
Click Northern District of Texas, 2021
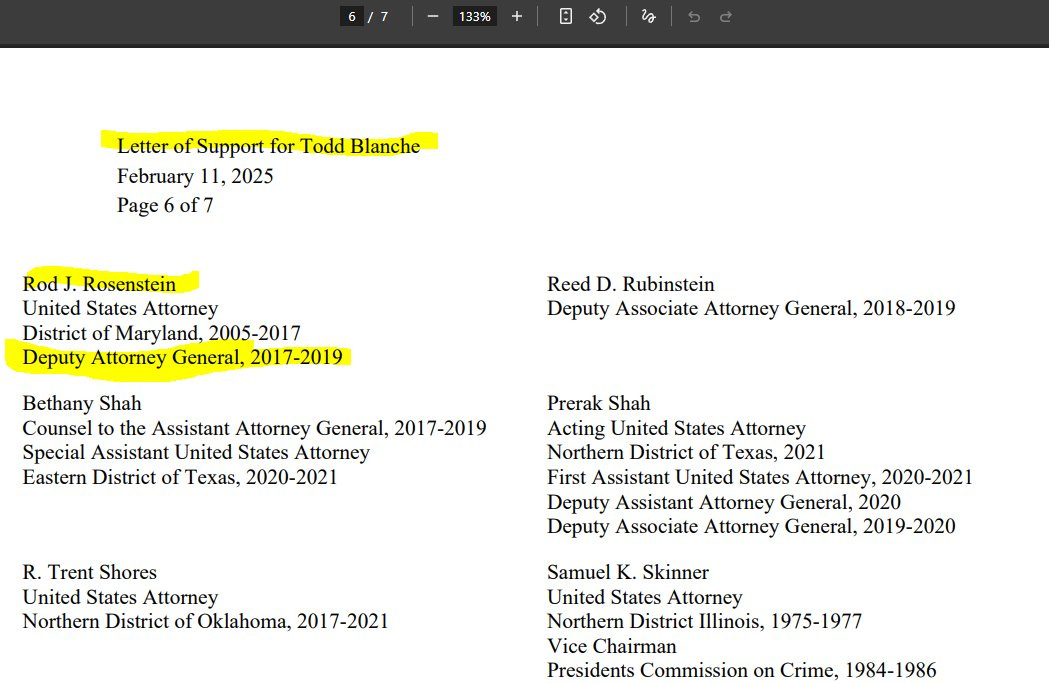[x=686, y=452]
